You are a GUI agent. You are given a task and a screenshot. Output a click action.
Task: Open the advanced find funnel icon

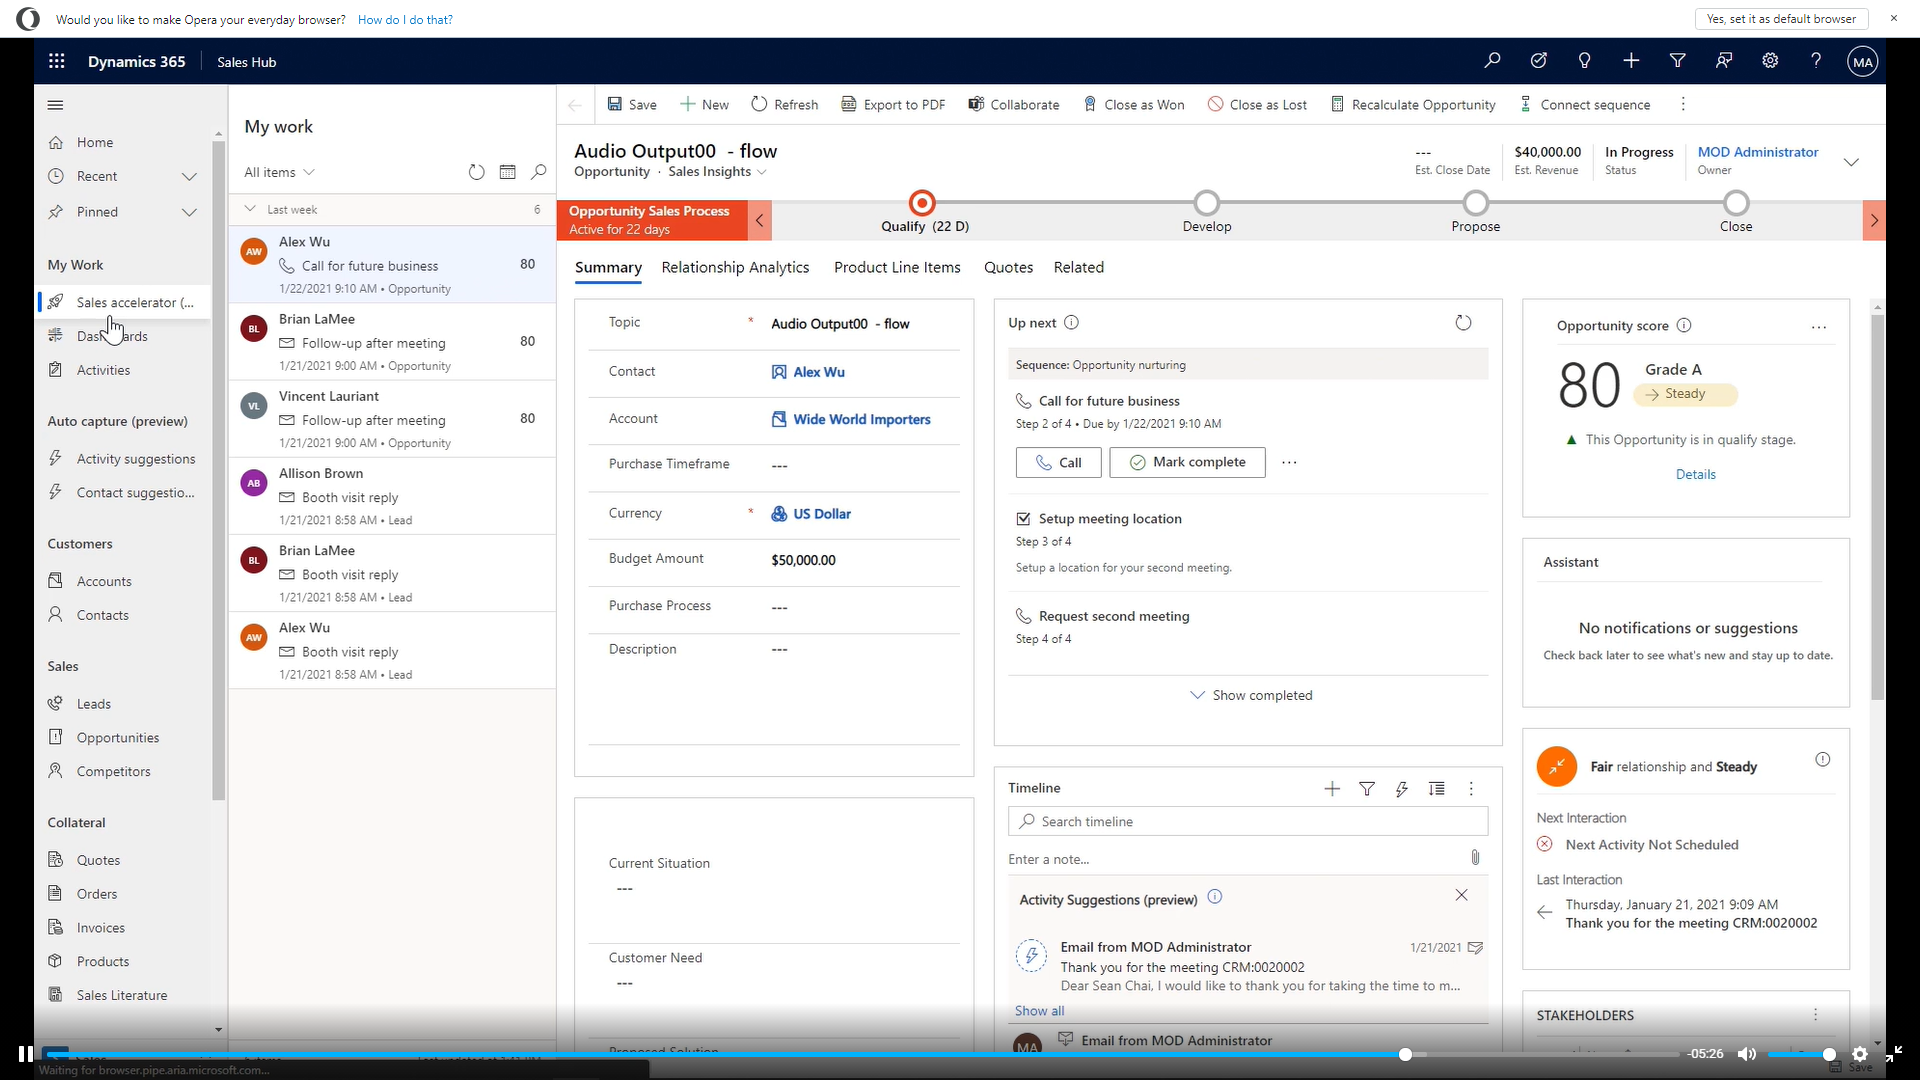tap(1678, 61)
